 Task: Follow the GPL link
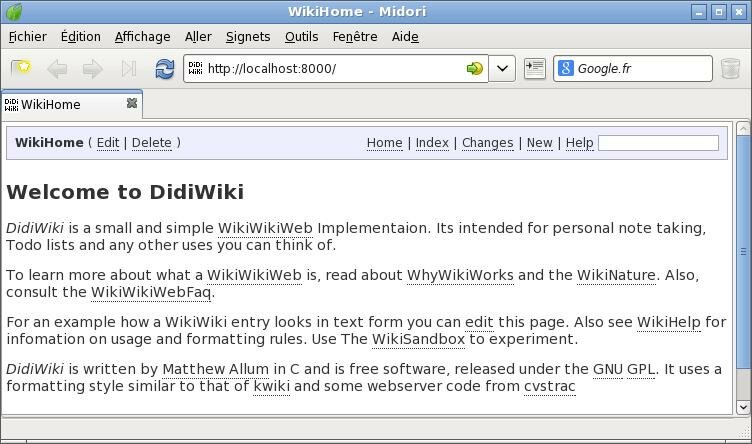(641, 369)
